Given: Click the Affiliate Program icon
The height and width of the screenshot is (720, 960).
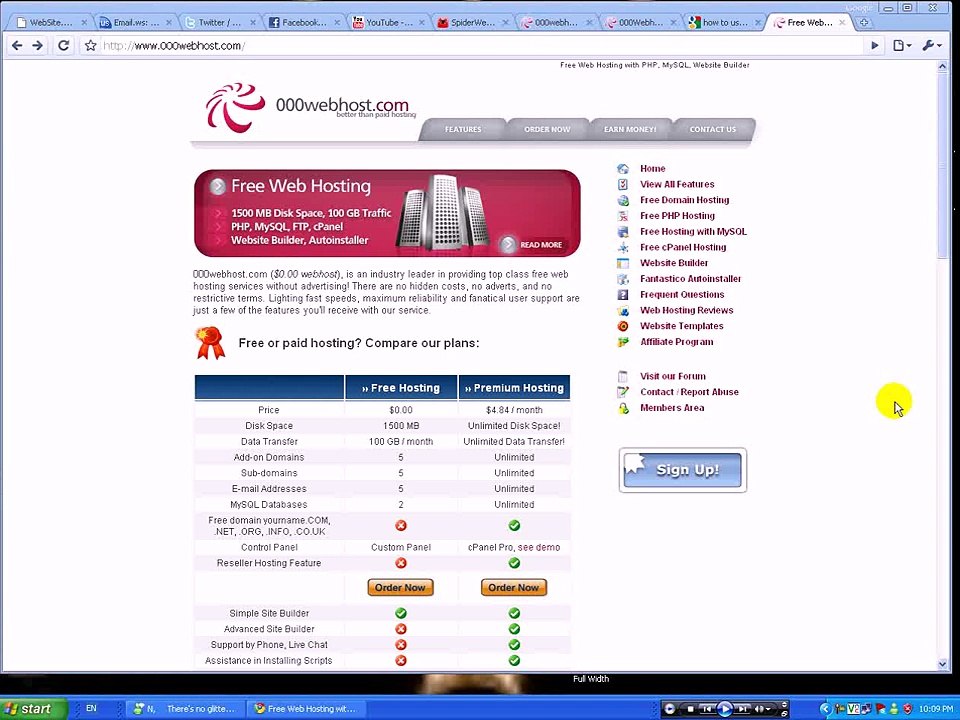Looking at the screenshot, I should tap(623, 342).
